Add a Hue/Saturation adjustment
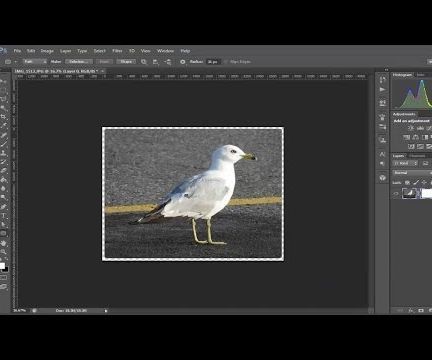Screen dimensions: 432x360 pyautogui.click(x=406, y=137)
